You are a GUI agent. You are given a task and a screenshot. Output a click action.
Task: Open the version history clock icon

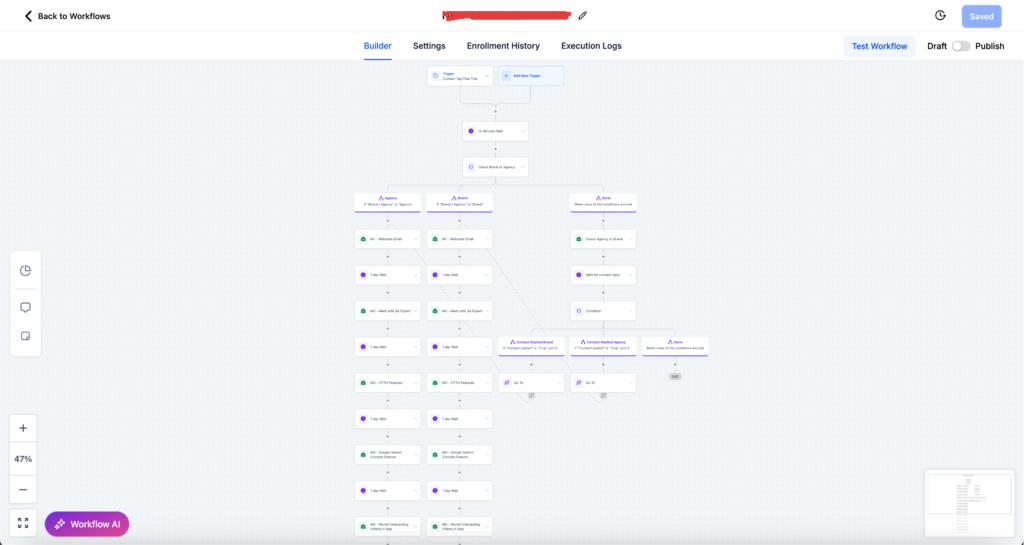click(x=940, y=16)
